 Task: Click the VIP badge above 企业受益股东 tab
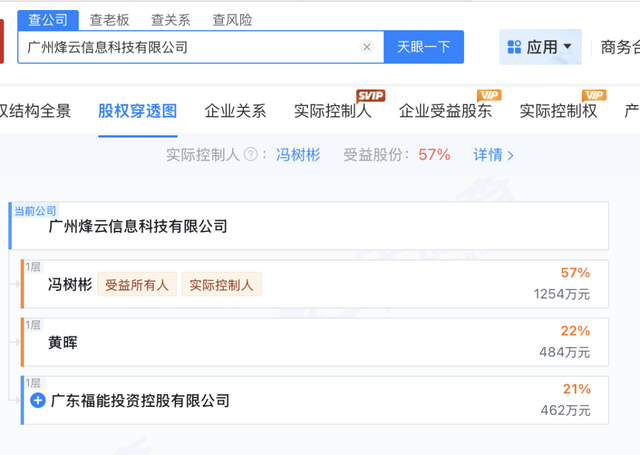[x=488, y=95]
